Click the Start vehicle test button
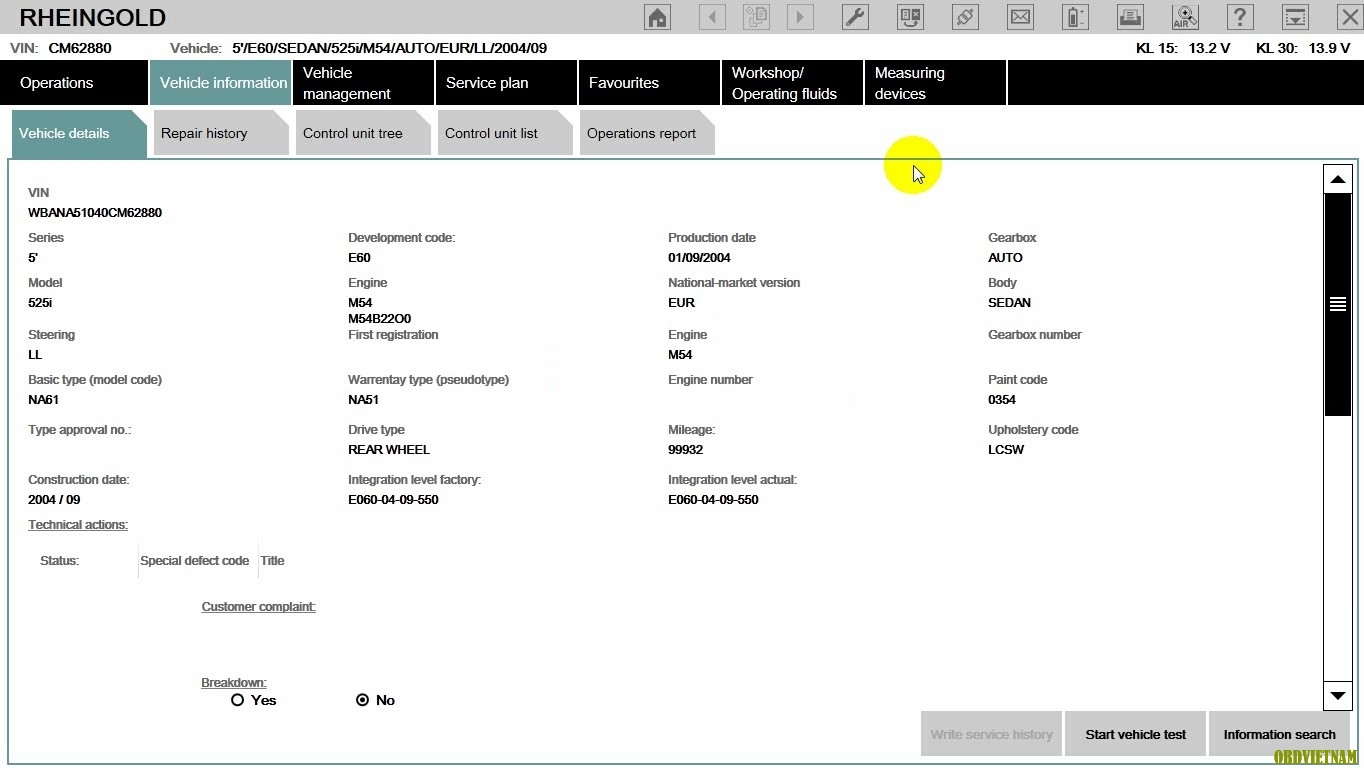Image resolution: width=1364 pixels, height=768 pixels. click(x=1136, y=734)
